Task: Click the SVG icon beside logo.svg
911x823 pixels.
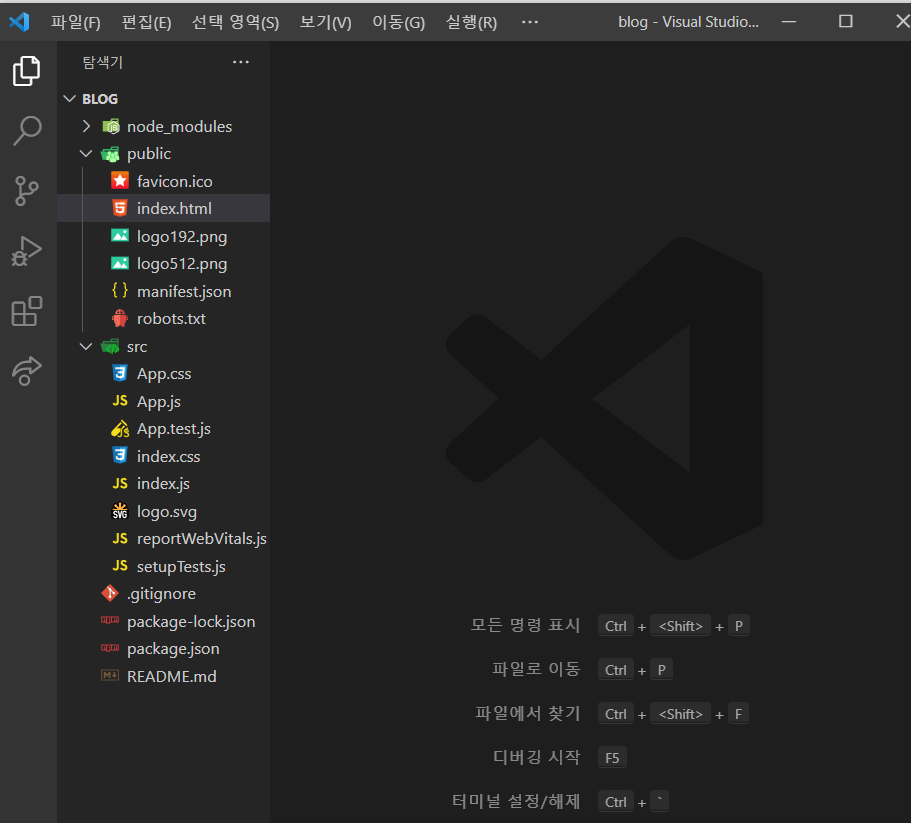Action: (120, 511)
